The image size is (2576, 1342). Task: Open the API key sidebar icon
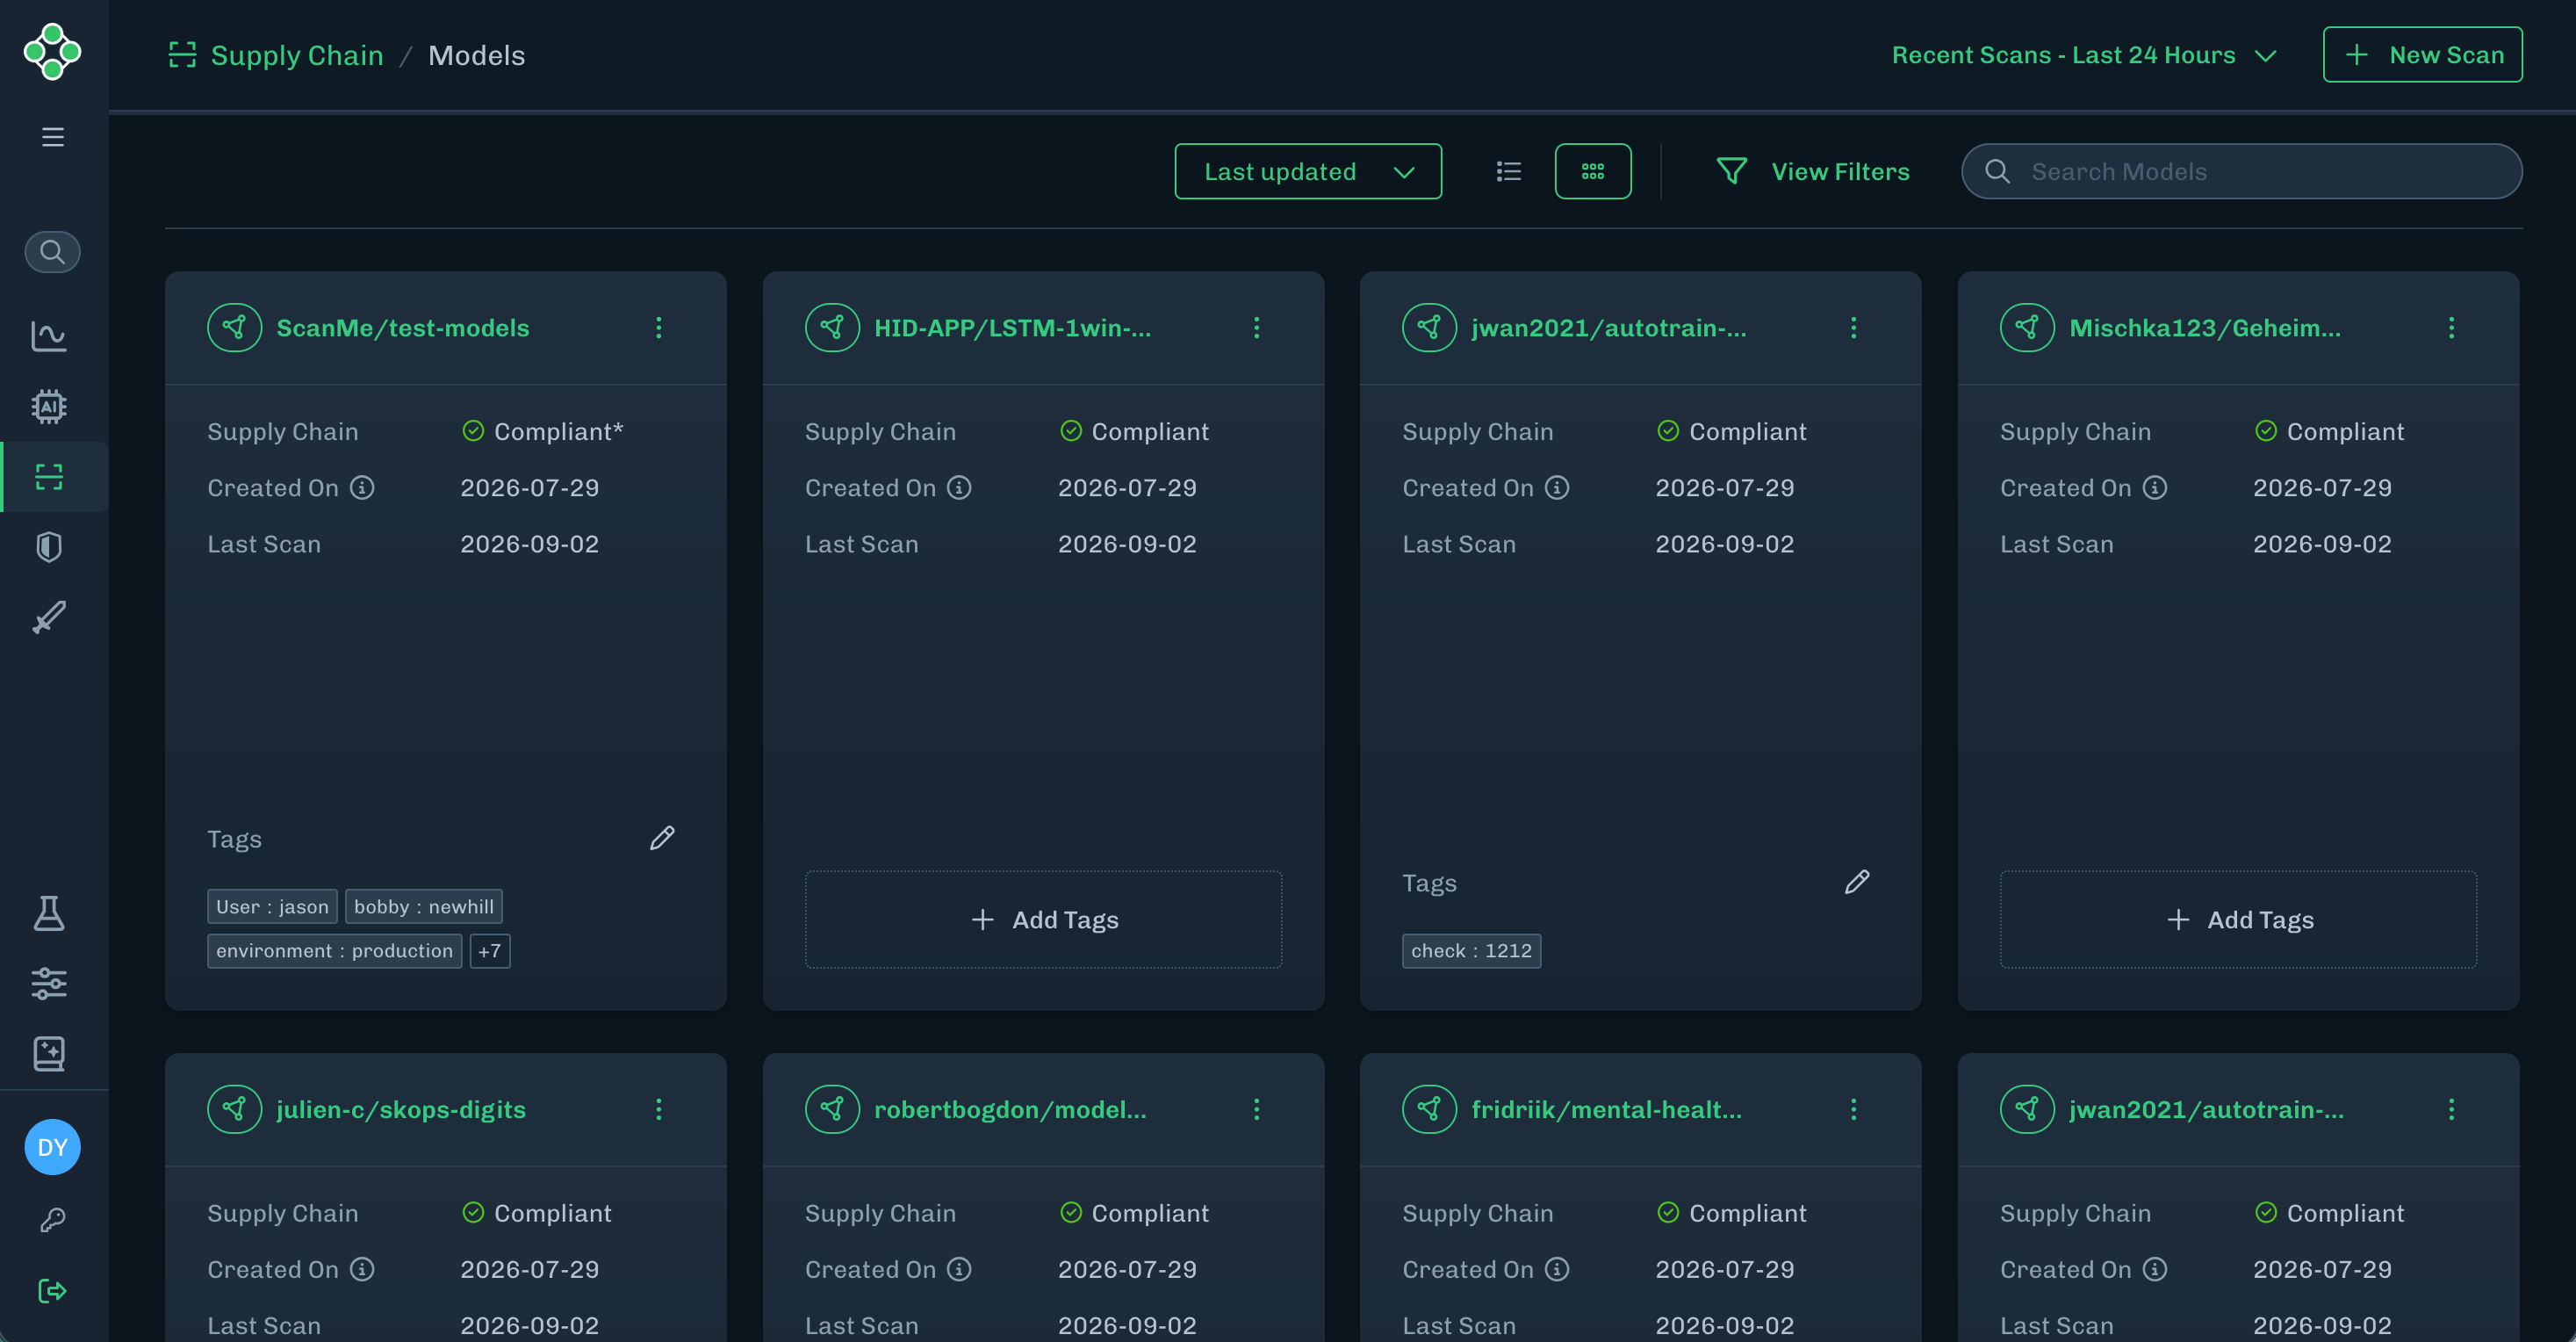point(53,1220)
